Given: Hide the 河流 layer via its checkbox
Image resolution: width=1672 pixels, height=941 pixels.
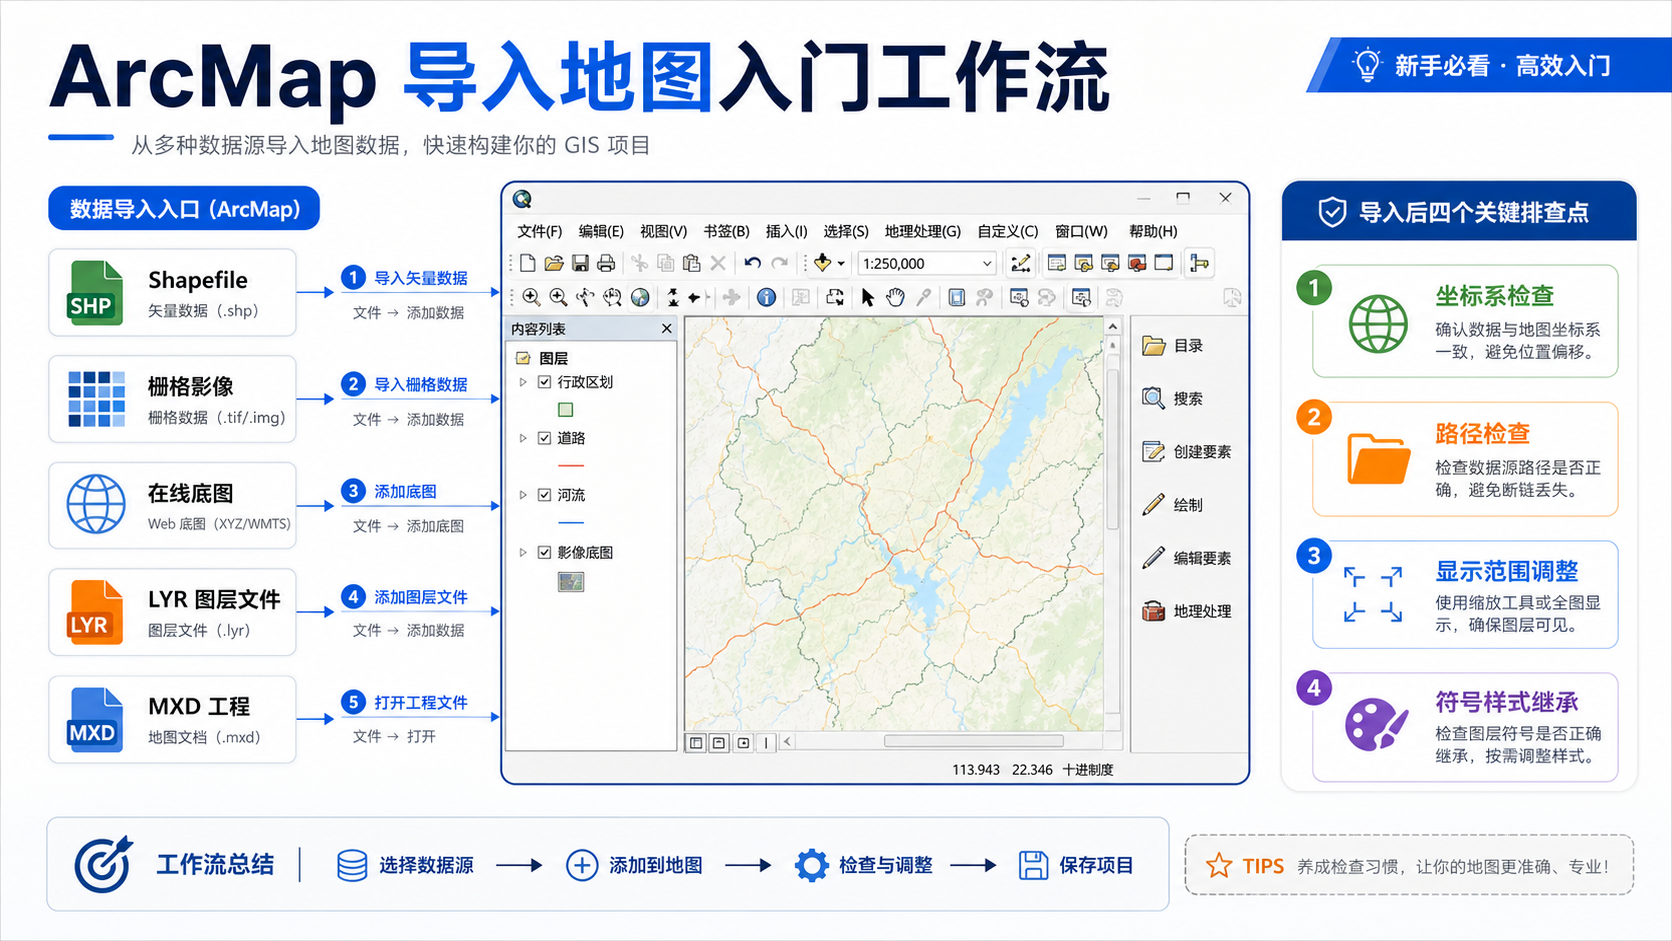Looking at the screenshot, I should tap(545, 495).
